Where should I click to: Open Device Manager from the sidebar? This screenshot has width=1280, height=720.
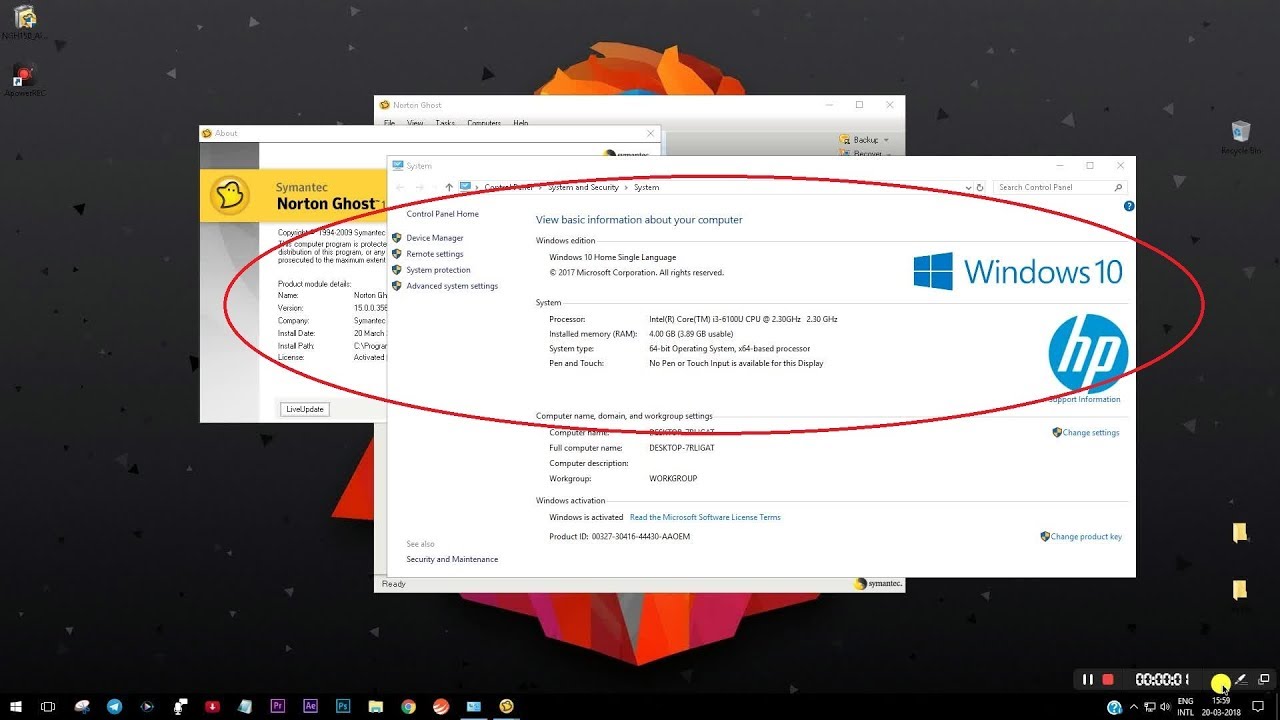[435, 237]
